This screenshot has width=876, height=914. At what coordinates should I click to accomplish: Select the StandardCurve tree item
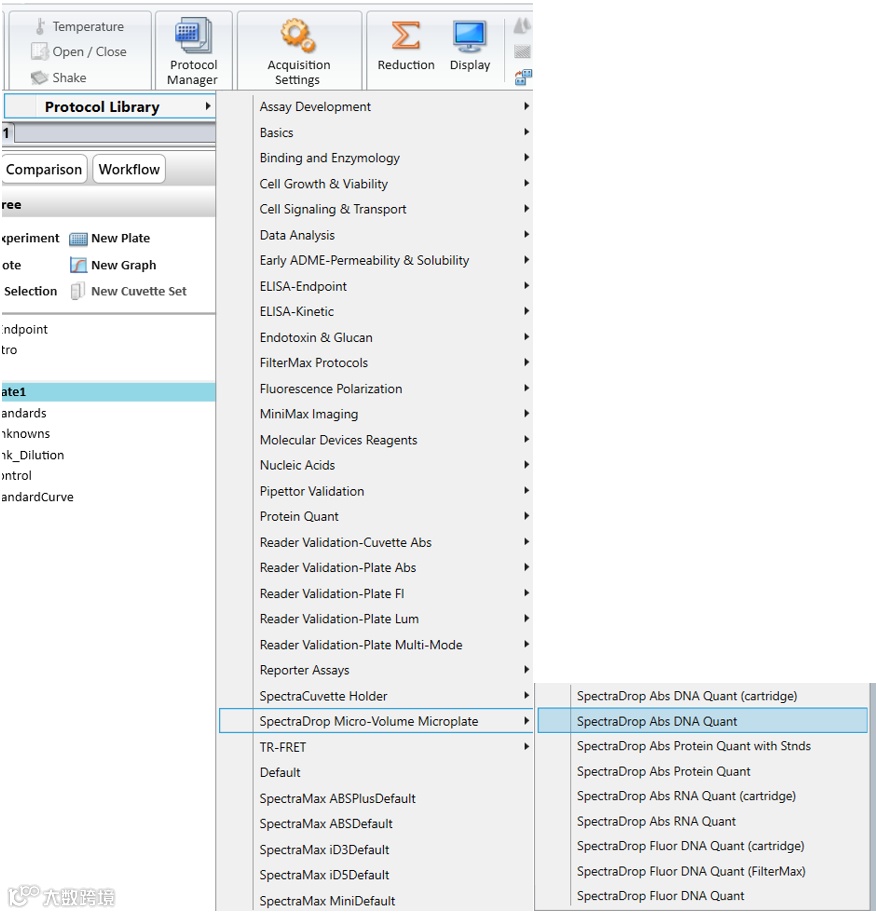(37, 497)
